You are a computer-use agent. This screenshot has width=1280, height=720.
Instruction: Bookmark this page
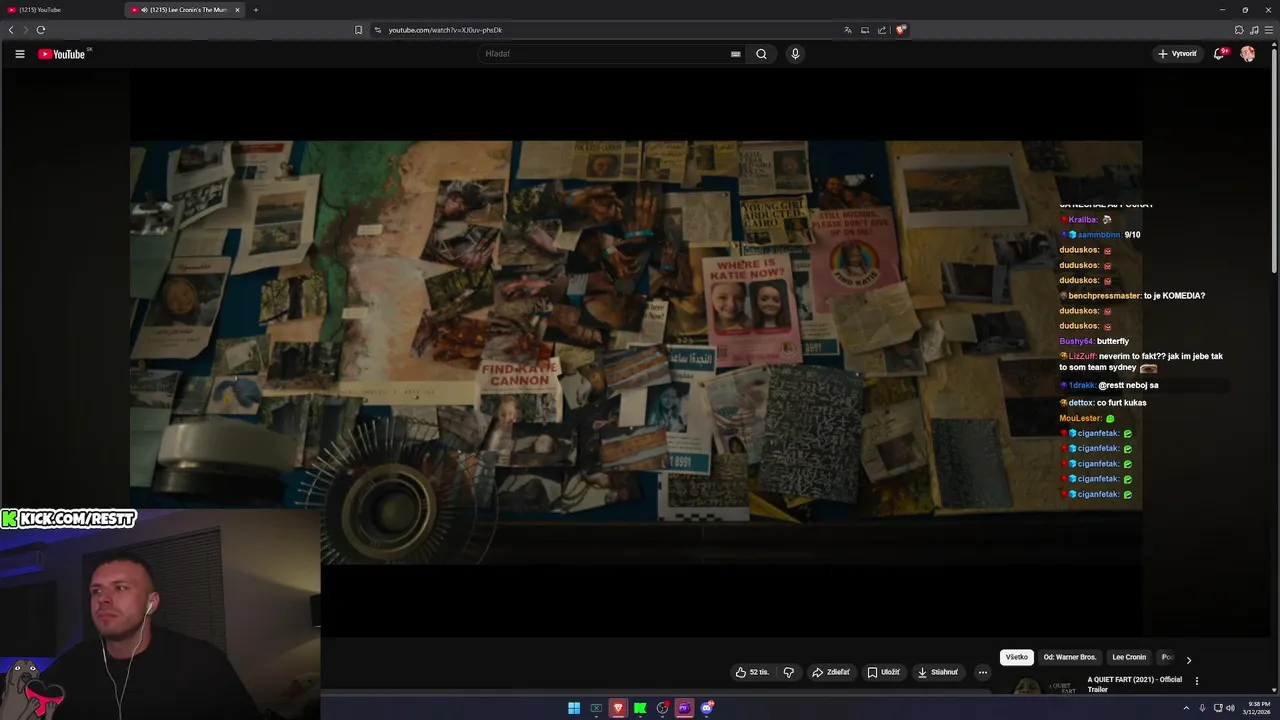[358, 30]
